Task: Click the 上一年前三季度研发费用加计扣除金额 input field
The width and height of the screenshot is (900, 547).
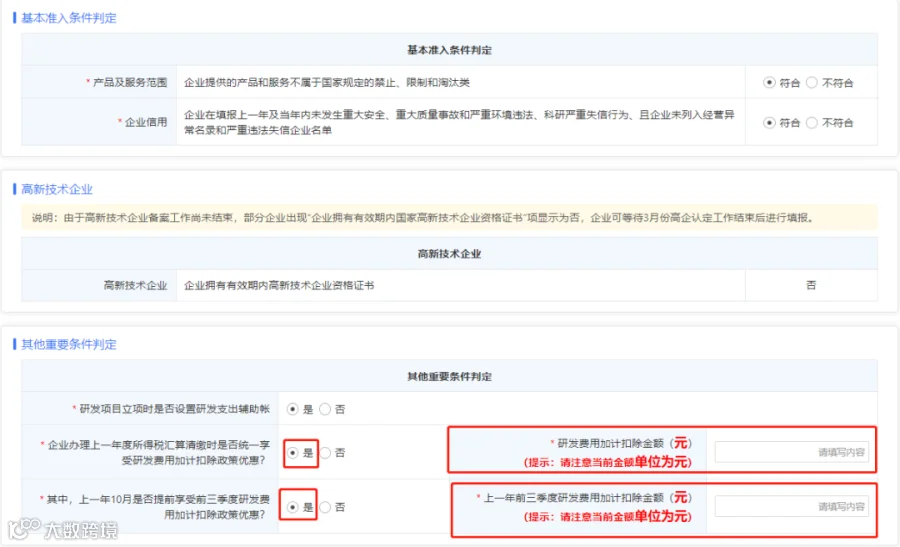Action: [x=792, y=506]
